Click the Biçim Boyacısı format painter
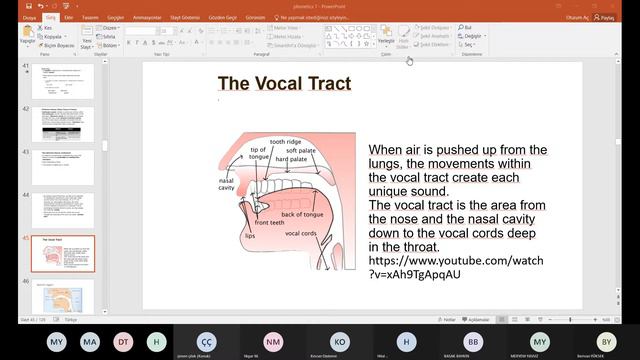The image size is (640, 360). [56, 45]
